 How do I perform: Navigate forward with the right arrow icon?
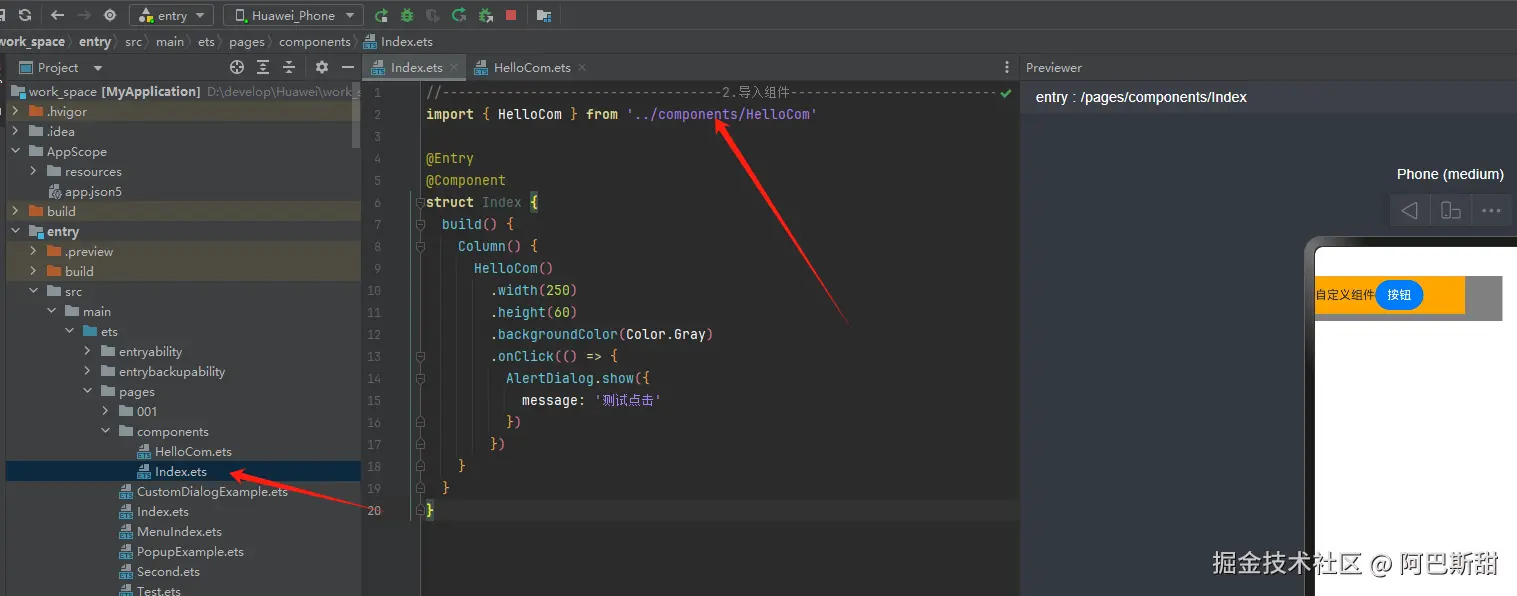pyautogui.click(x=84, y=15)
